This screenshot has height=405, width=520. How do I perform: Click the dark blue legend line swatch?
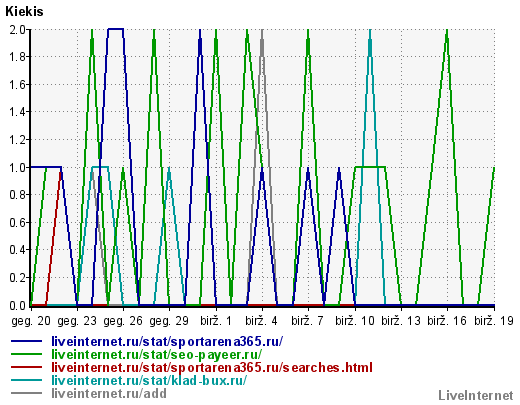click(x=26, y=341)
